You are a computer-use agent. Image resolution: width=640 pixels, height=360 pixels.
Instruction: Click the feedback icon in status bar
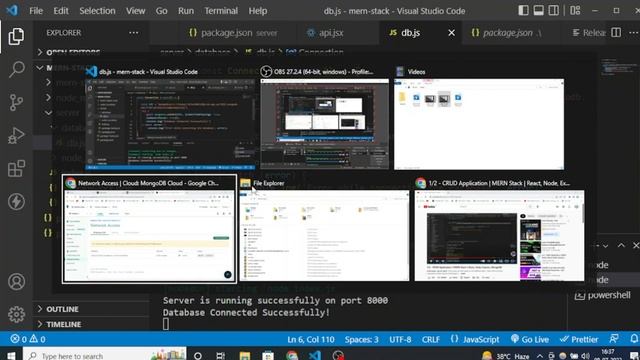pos(614,339)
